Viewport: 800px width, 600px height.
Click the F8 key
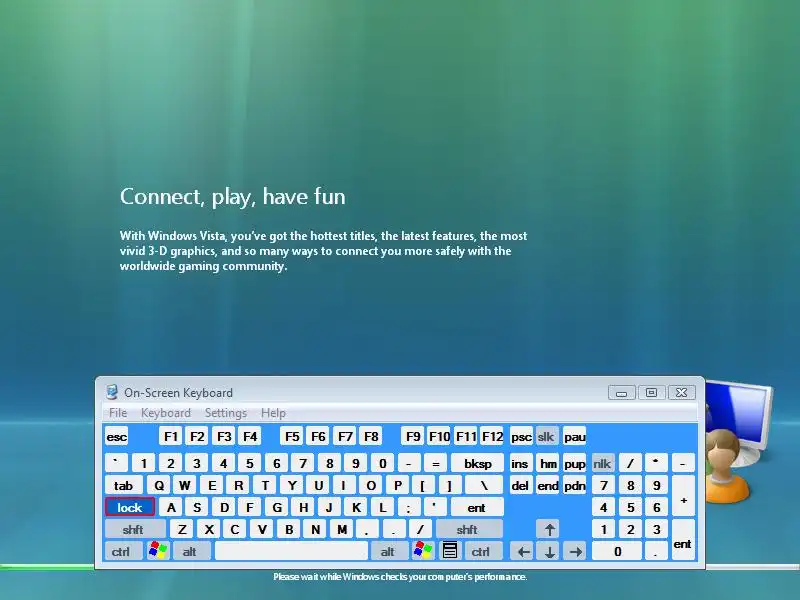point(371,436)
